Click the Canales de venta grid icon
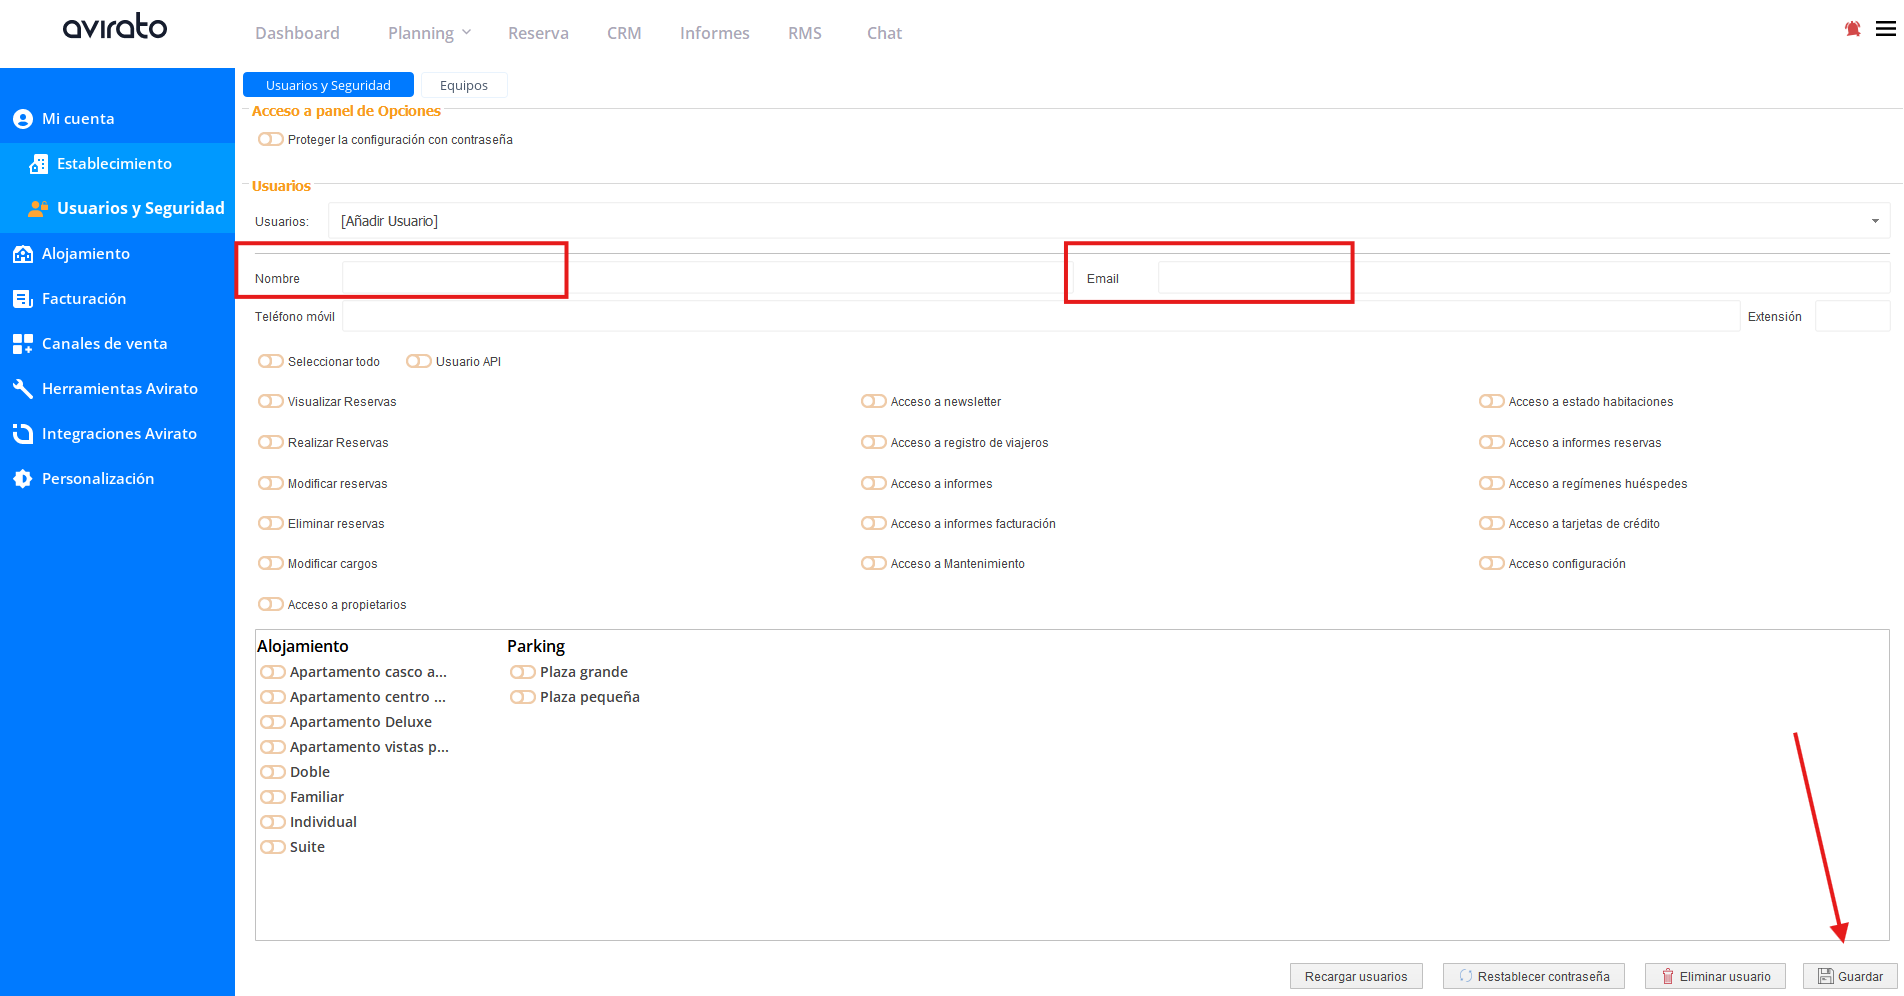This screenshot has width=1904, height=996. coord(23,344)
